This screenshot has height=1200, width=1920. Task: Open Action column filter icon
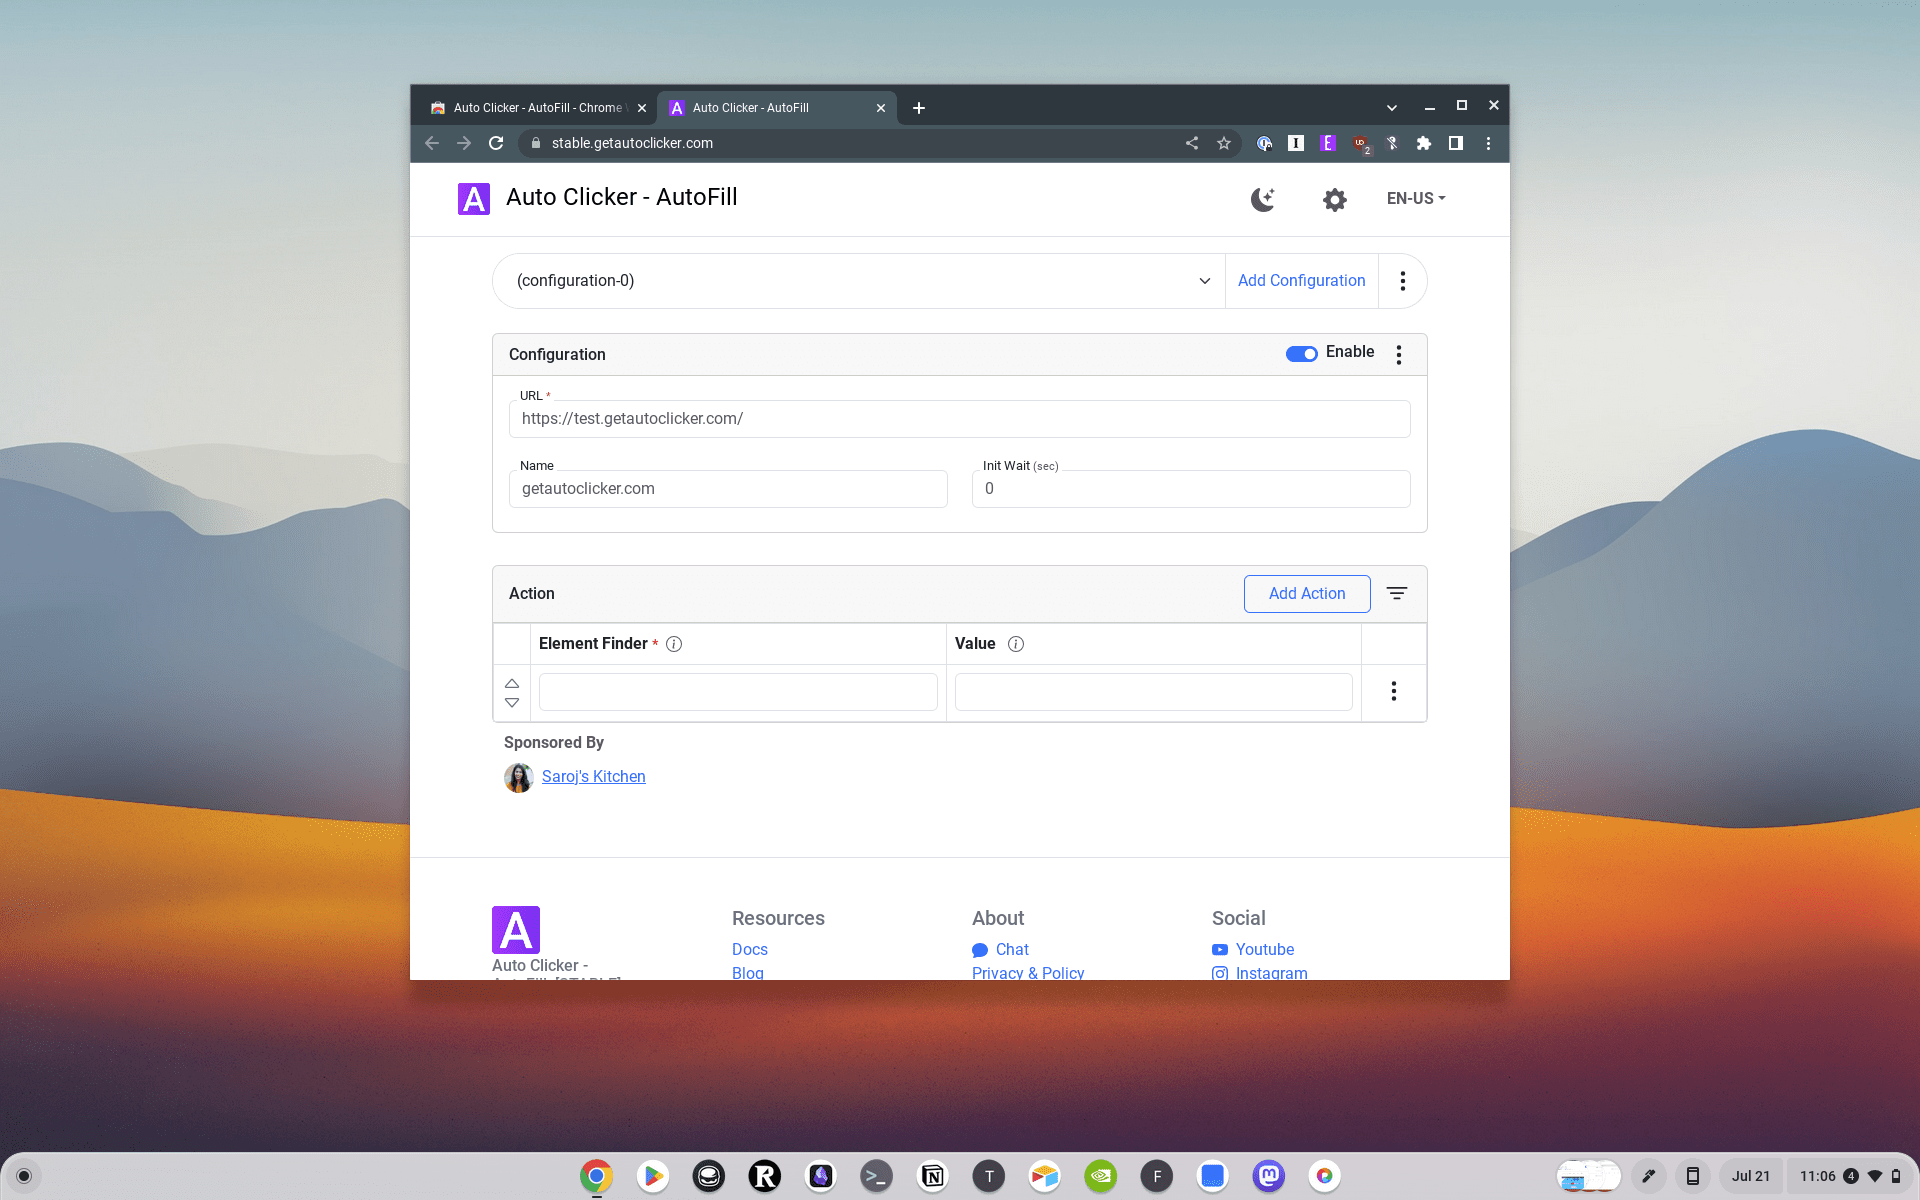pyautogui.click(x=1397, y=594)
